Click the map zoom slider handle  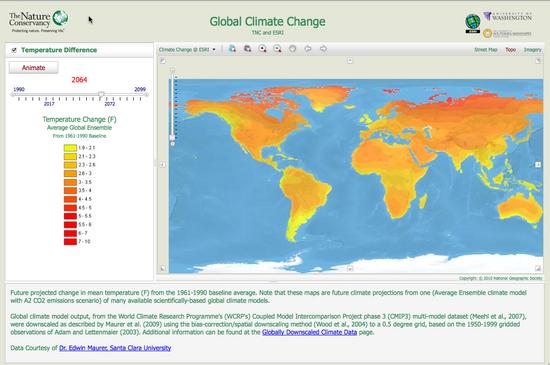[x=172, y=137]
